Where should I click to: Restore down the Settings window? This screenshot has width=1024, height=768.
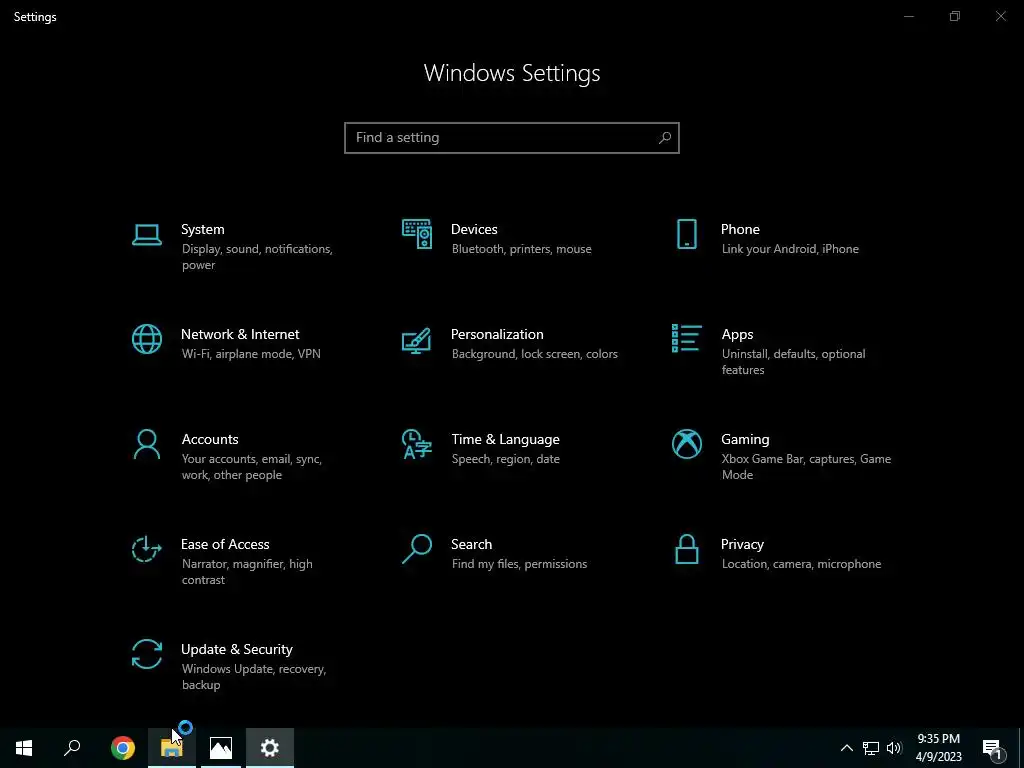click(955, 16)
